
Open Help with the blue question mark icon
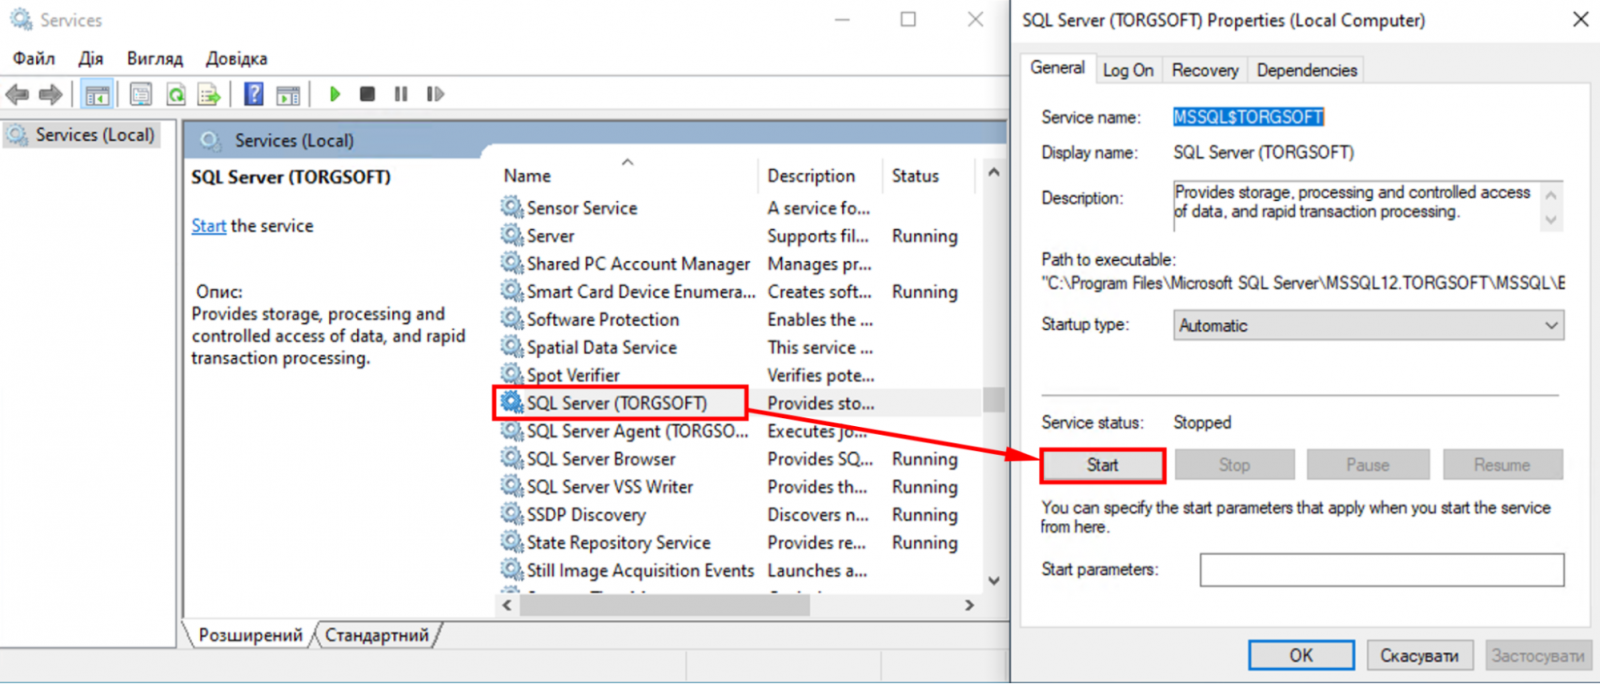[x=254, y=94]
